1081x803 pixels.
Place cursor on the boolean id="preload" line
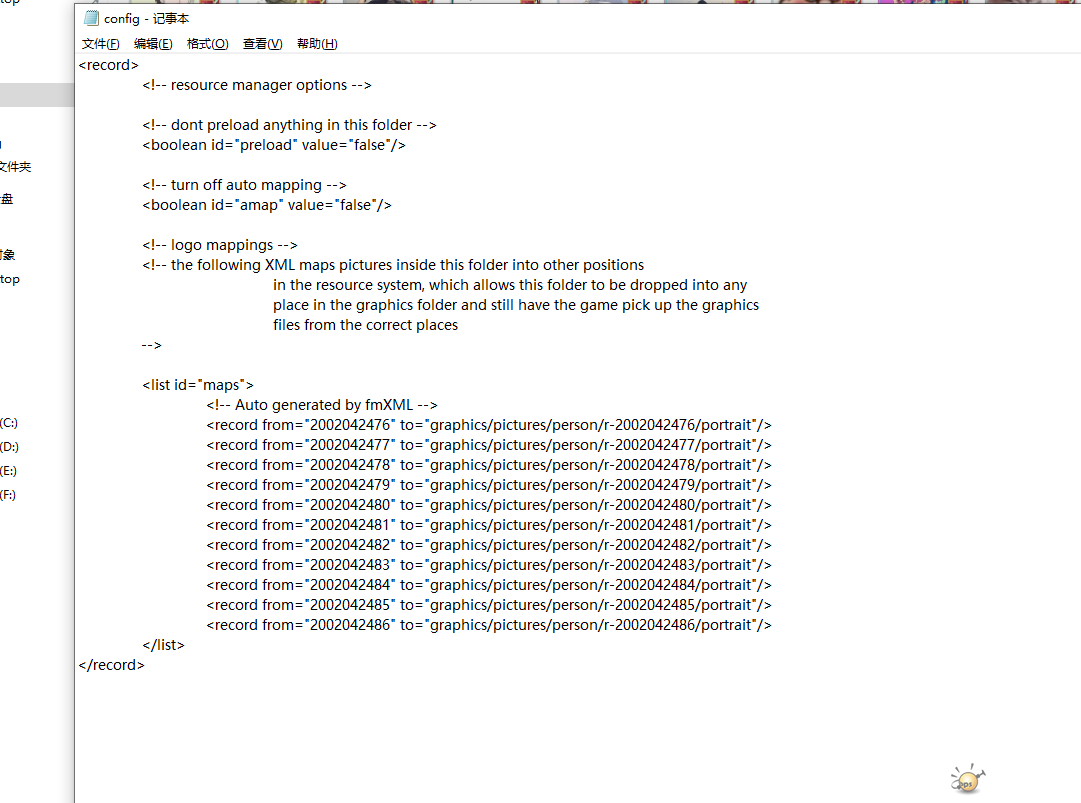[273, 145]
